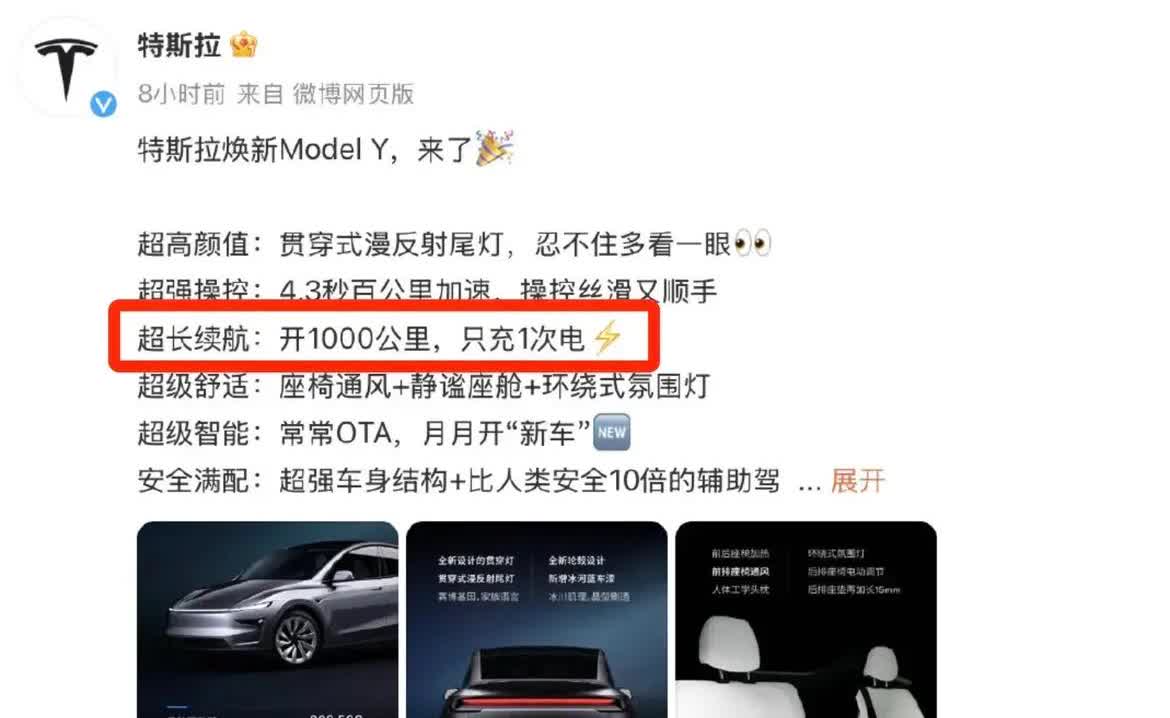This screenshot has width=1170, height=718.
Task: Click the blue verified V badge
Action: [103, 104]
